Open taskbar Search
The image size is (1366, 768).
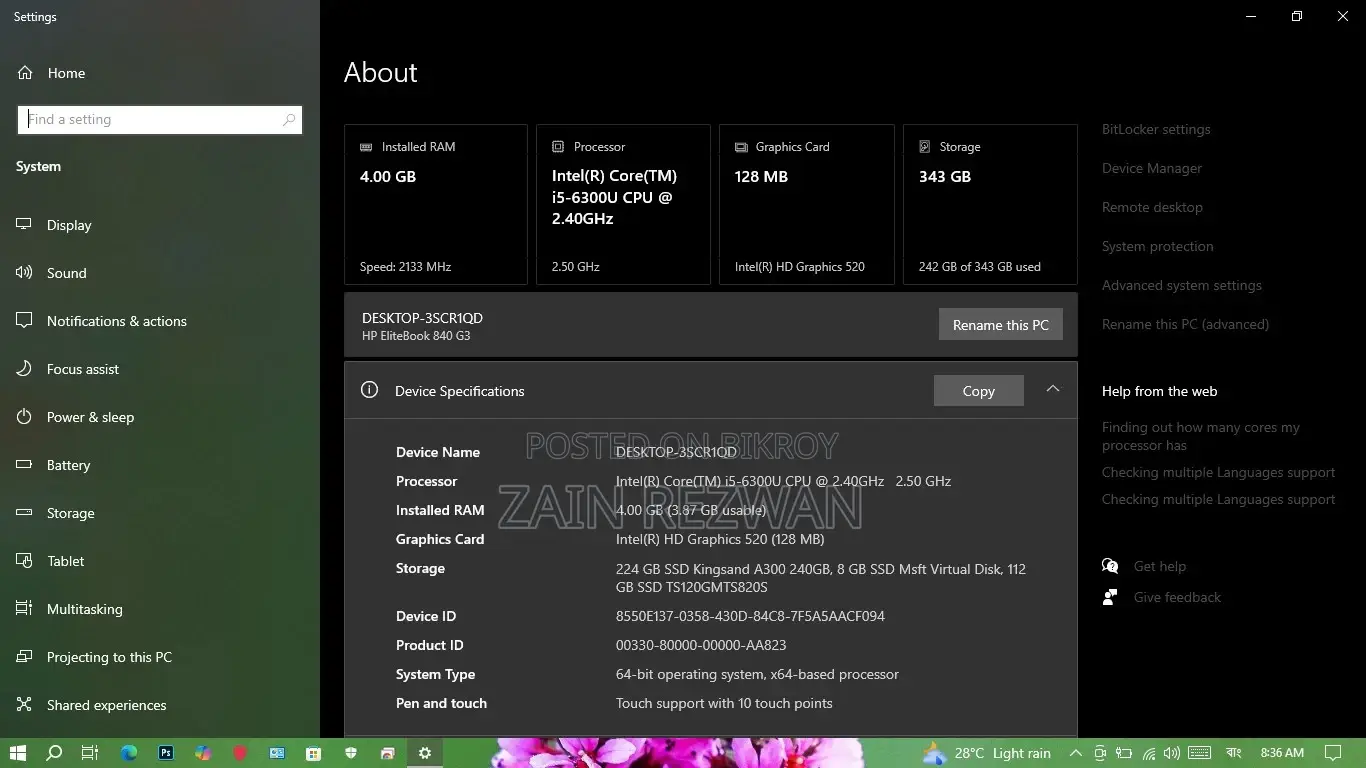pos(54,753)
